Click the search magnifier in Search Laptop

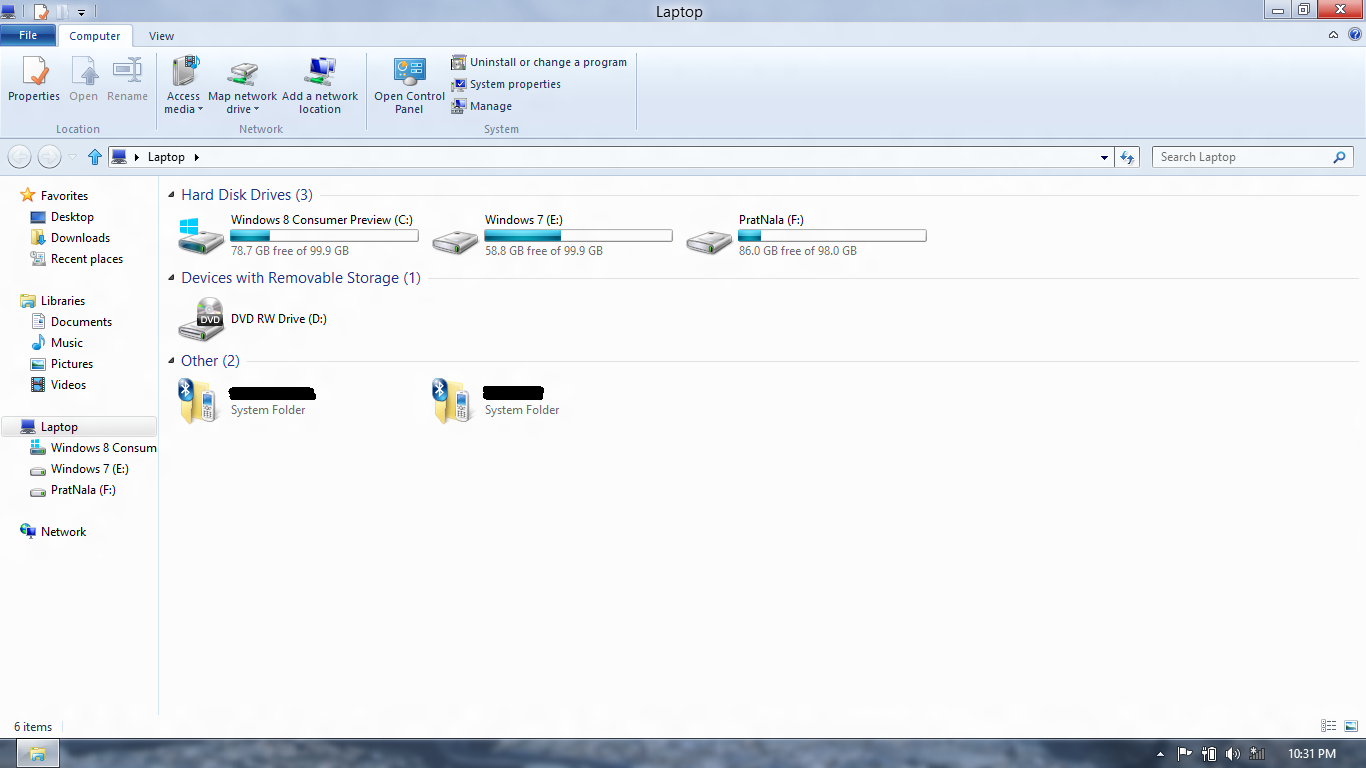point(1340,157)
